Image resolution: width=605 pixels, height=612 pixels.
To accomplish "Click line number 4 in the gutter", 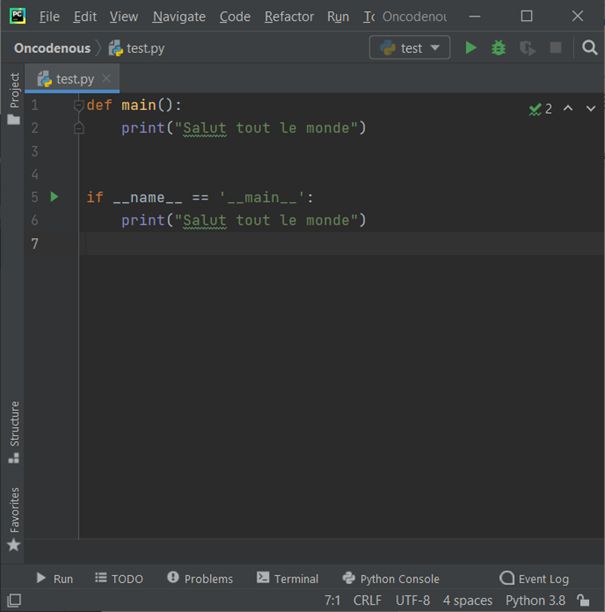I will tap(35, 174).
